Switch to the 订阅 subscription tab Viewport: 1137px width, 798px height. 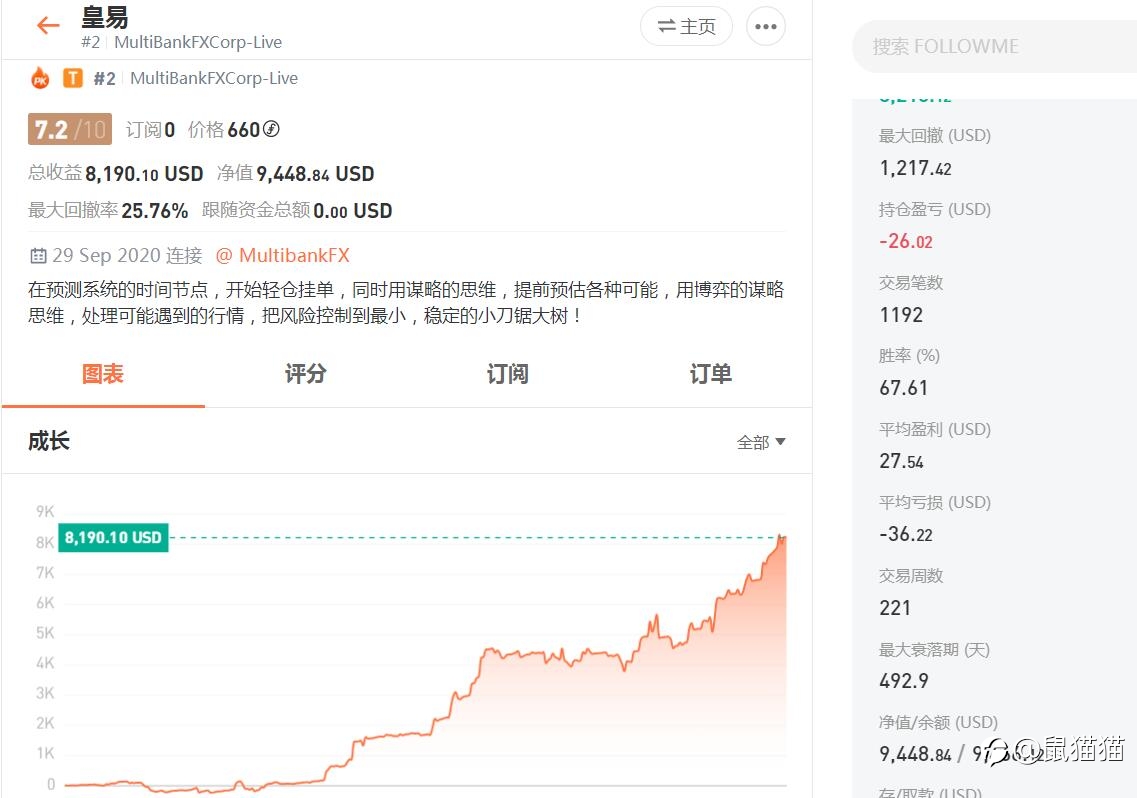[508, 374]
